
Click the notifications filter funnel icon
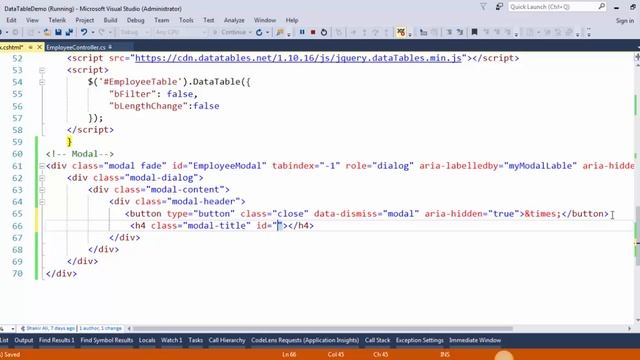tap(483, 7)
